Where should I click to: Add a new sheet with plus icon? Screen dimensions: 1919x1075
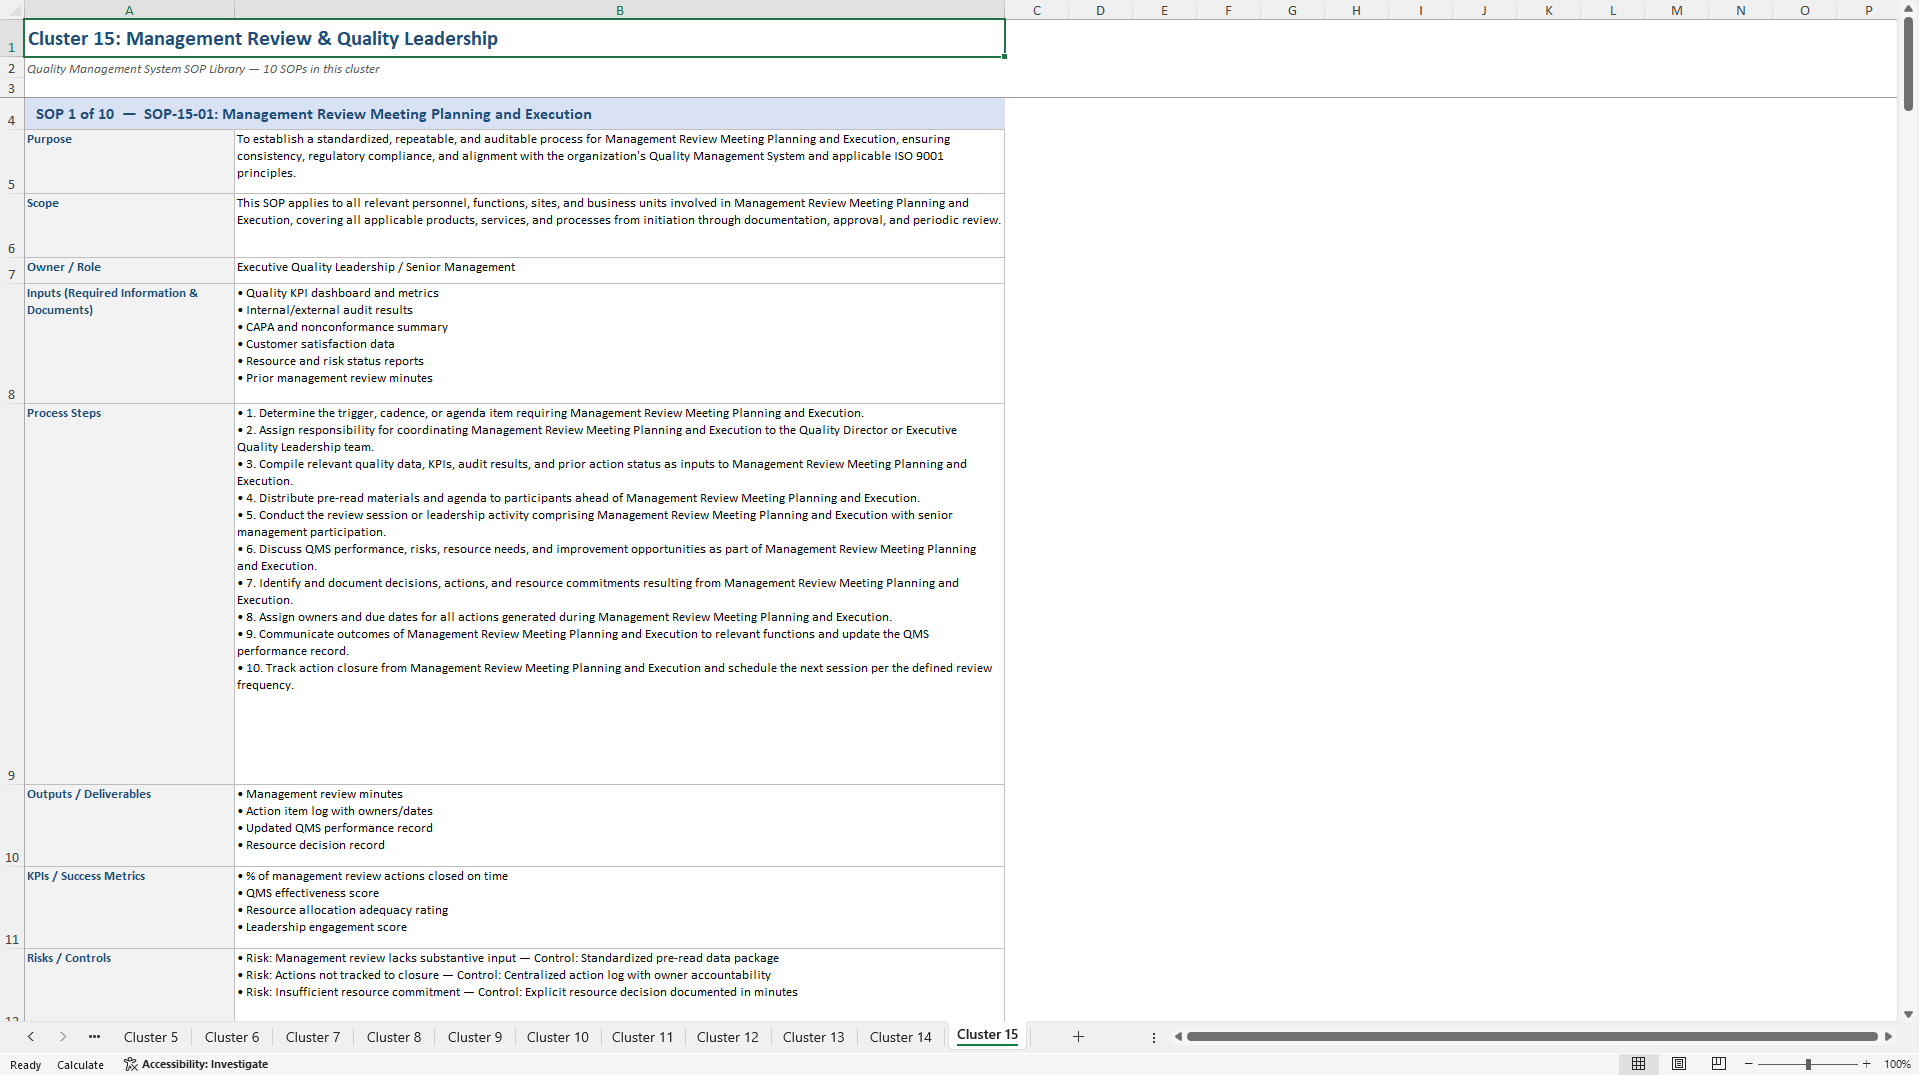[1078, 1037]
